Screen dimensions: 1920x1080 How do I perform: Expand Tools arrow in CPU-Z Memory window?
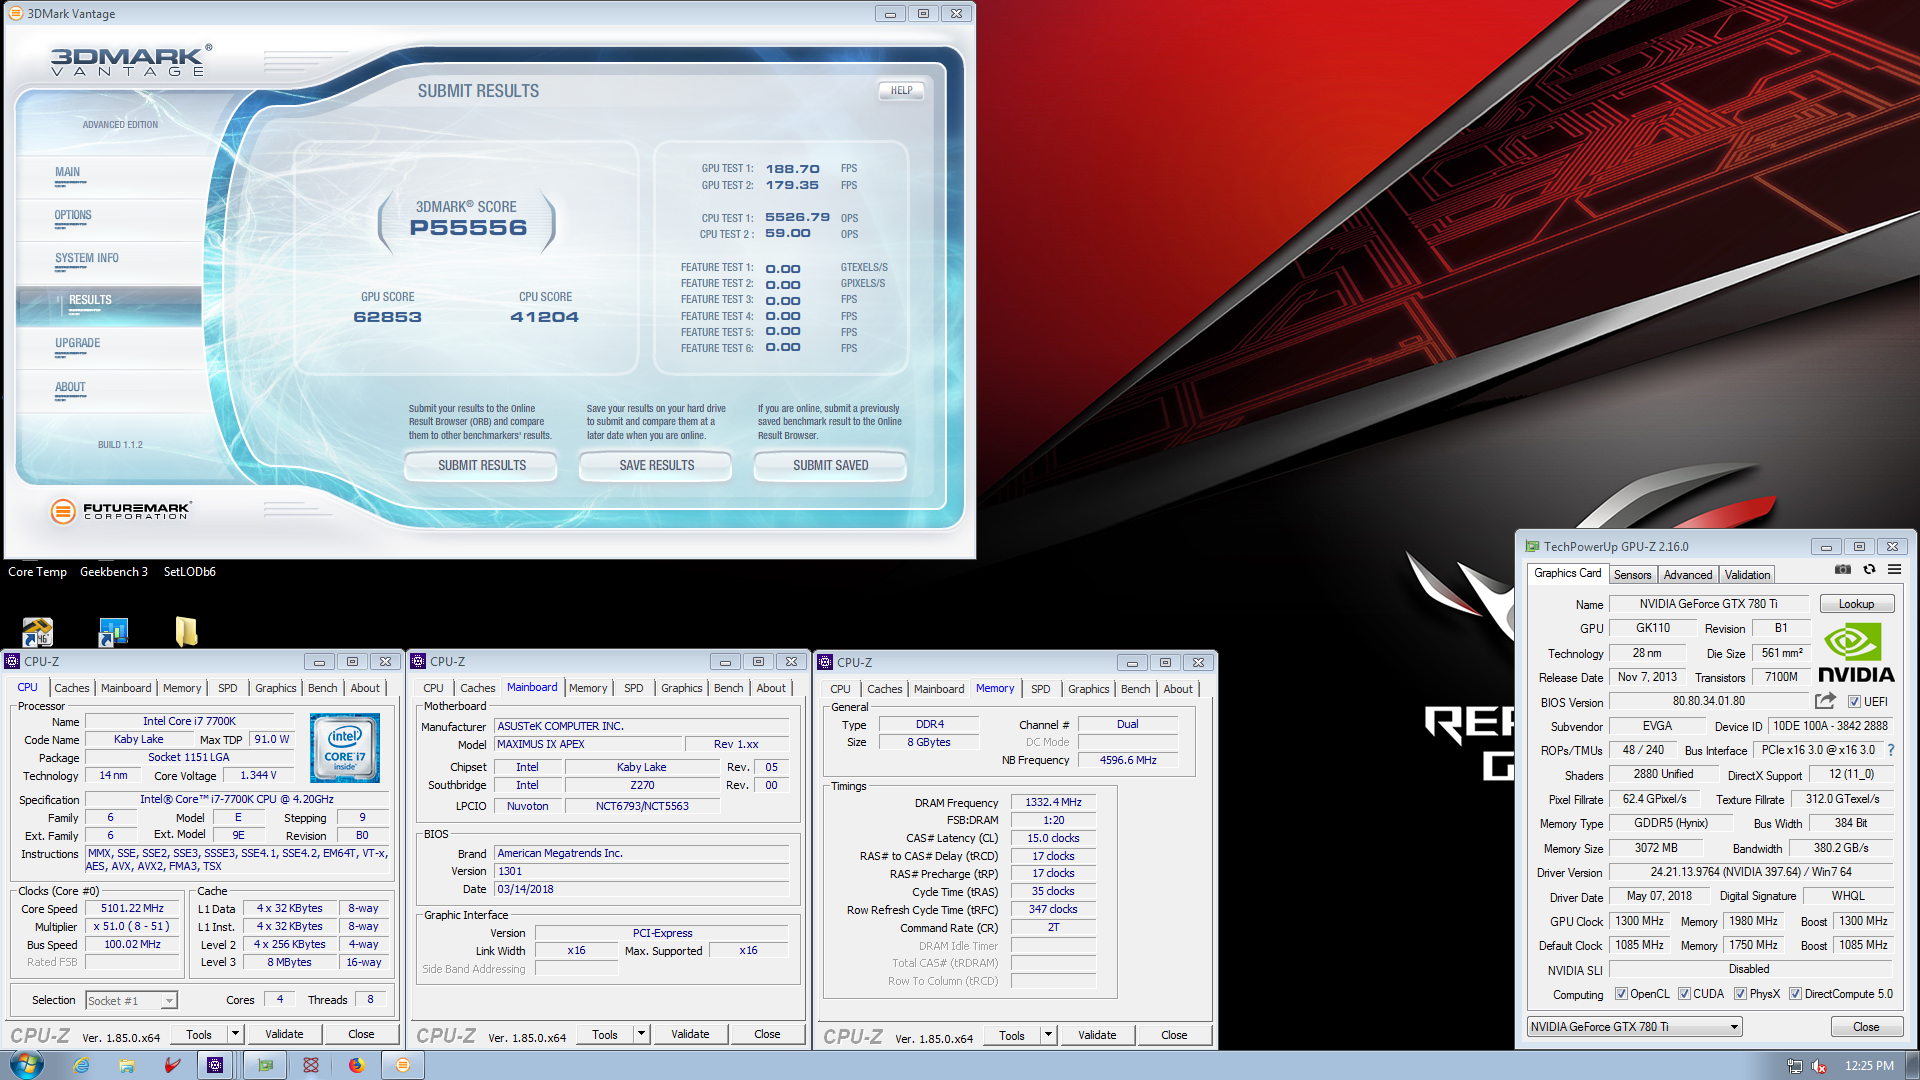click(x=1049, y=1035)
